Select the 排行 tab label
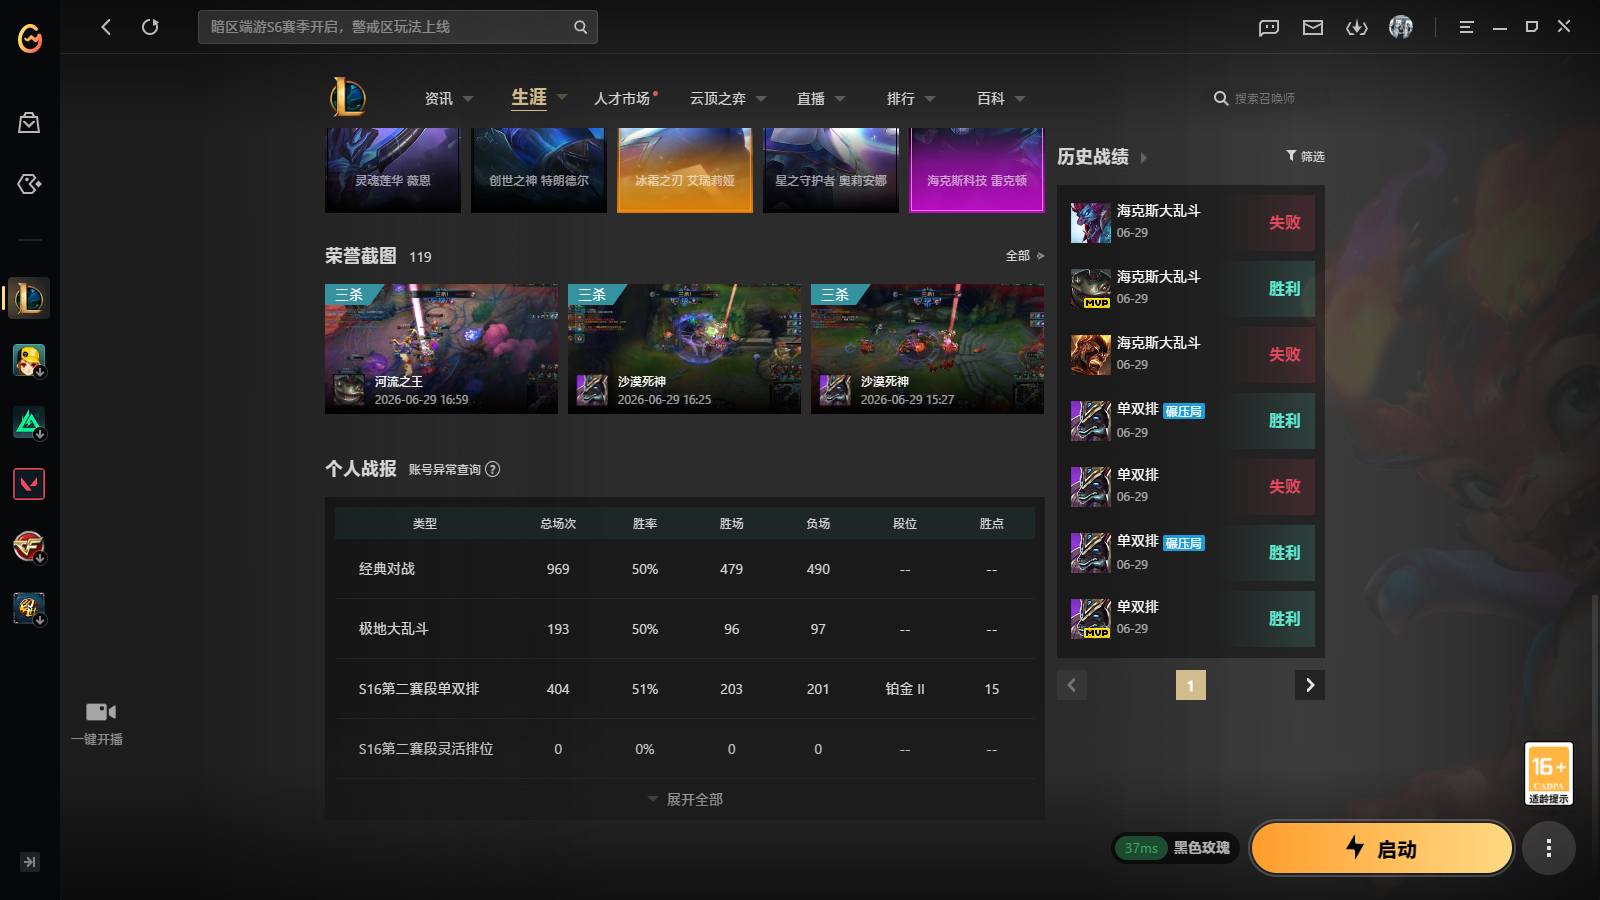1600x900 pixels. click(901, 98)
